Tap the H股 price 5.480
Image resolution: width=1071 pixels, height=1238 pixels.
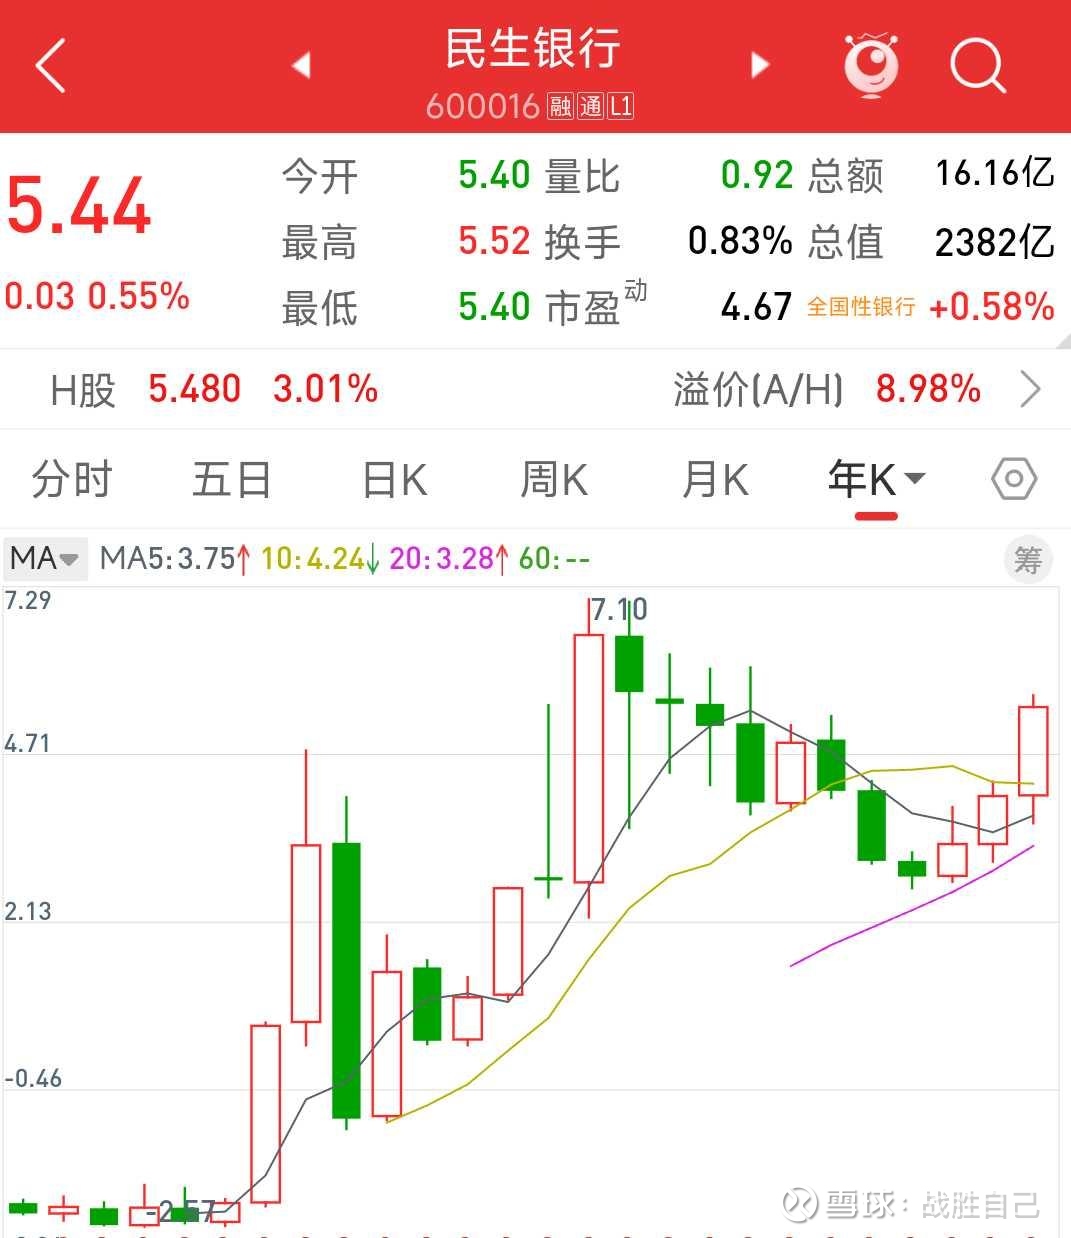[x=195, y=389]
